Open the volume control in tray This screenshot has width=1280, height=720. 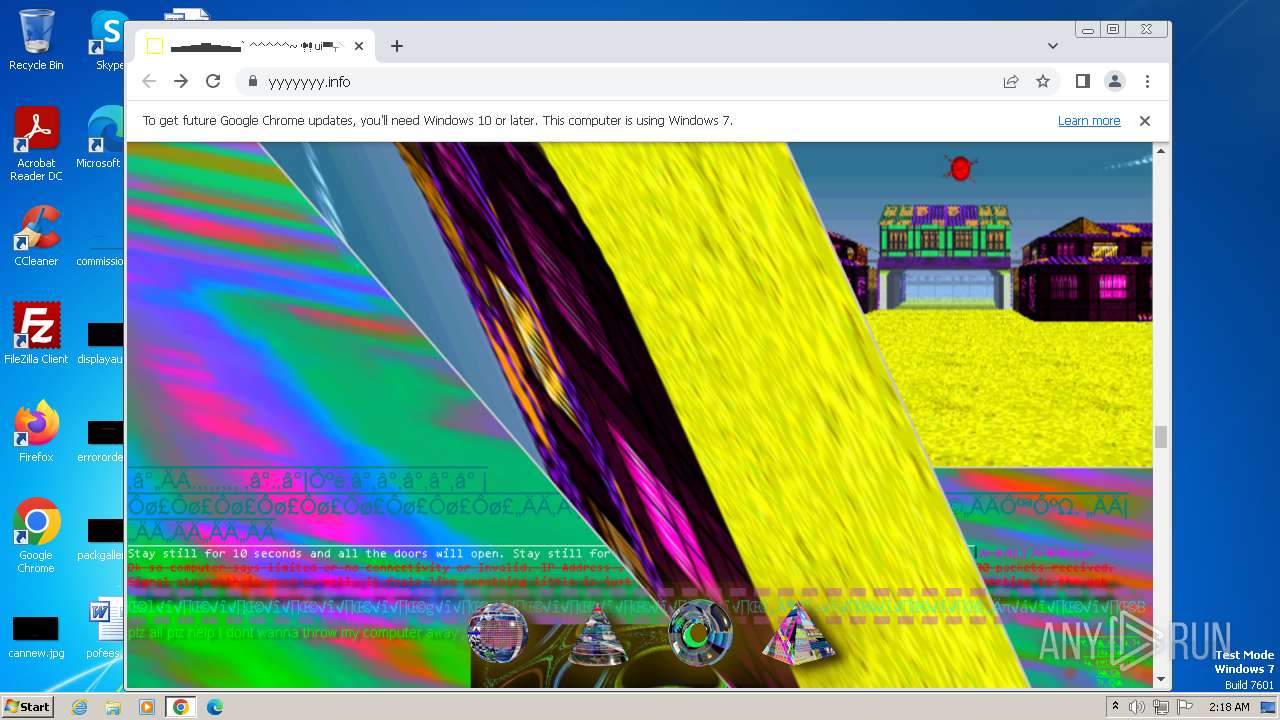click(x=1137, y=707)
